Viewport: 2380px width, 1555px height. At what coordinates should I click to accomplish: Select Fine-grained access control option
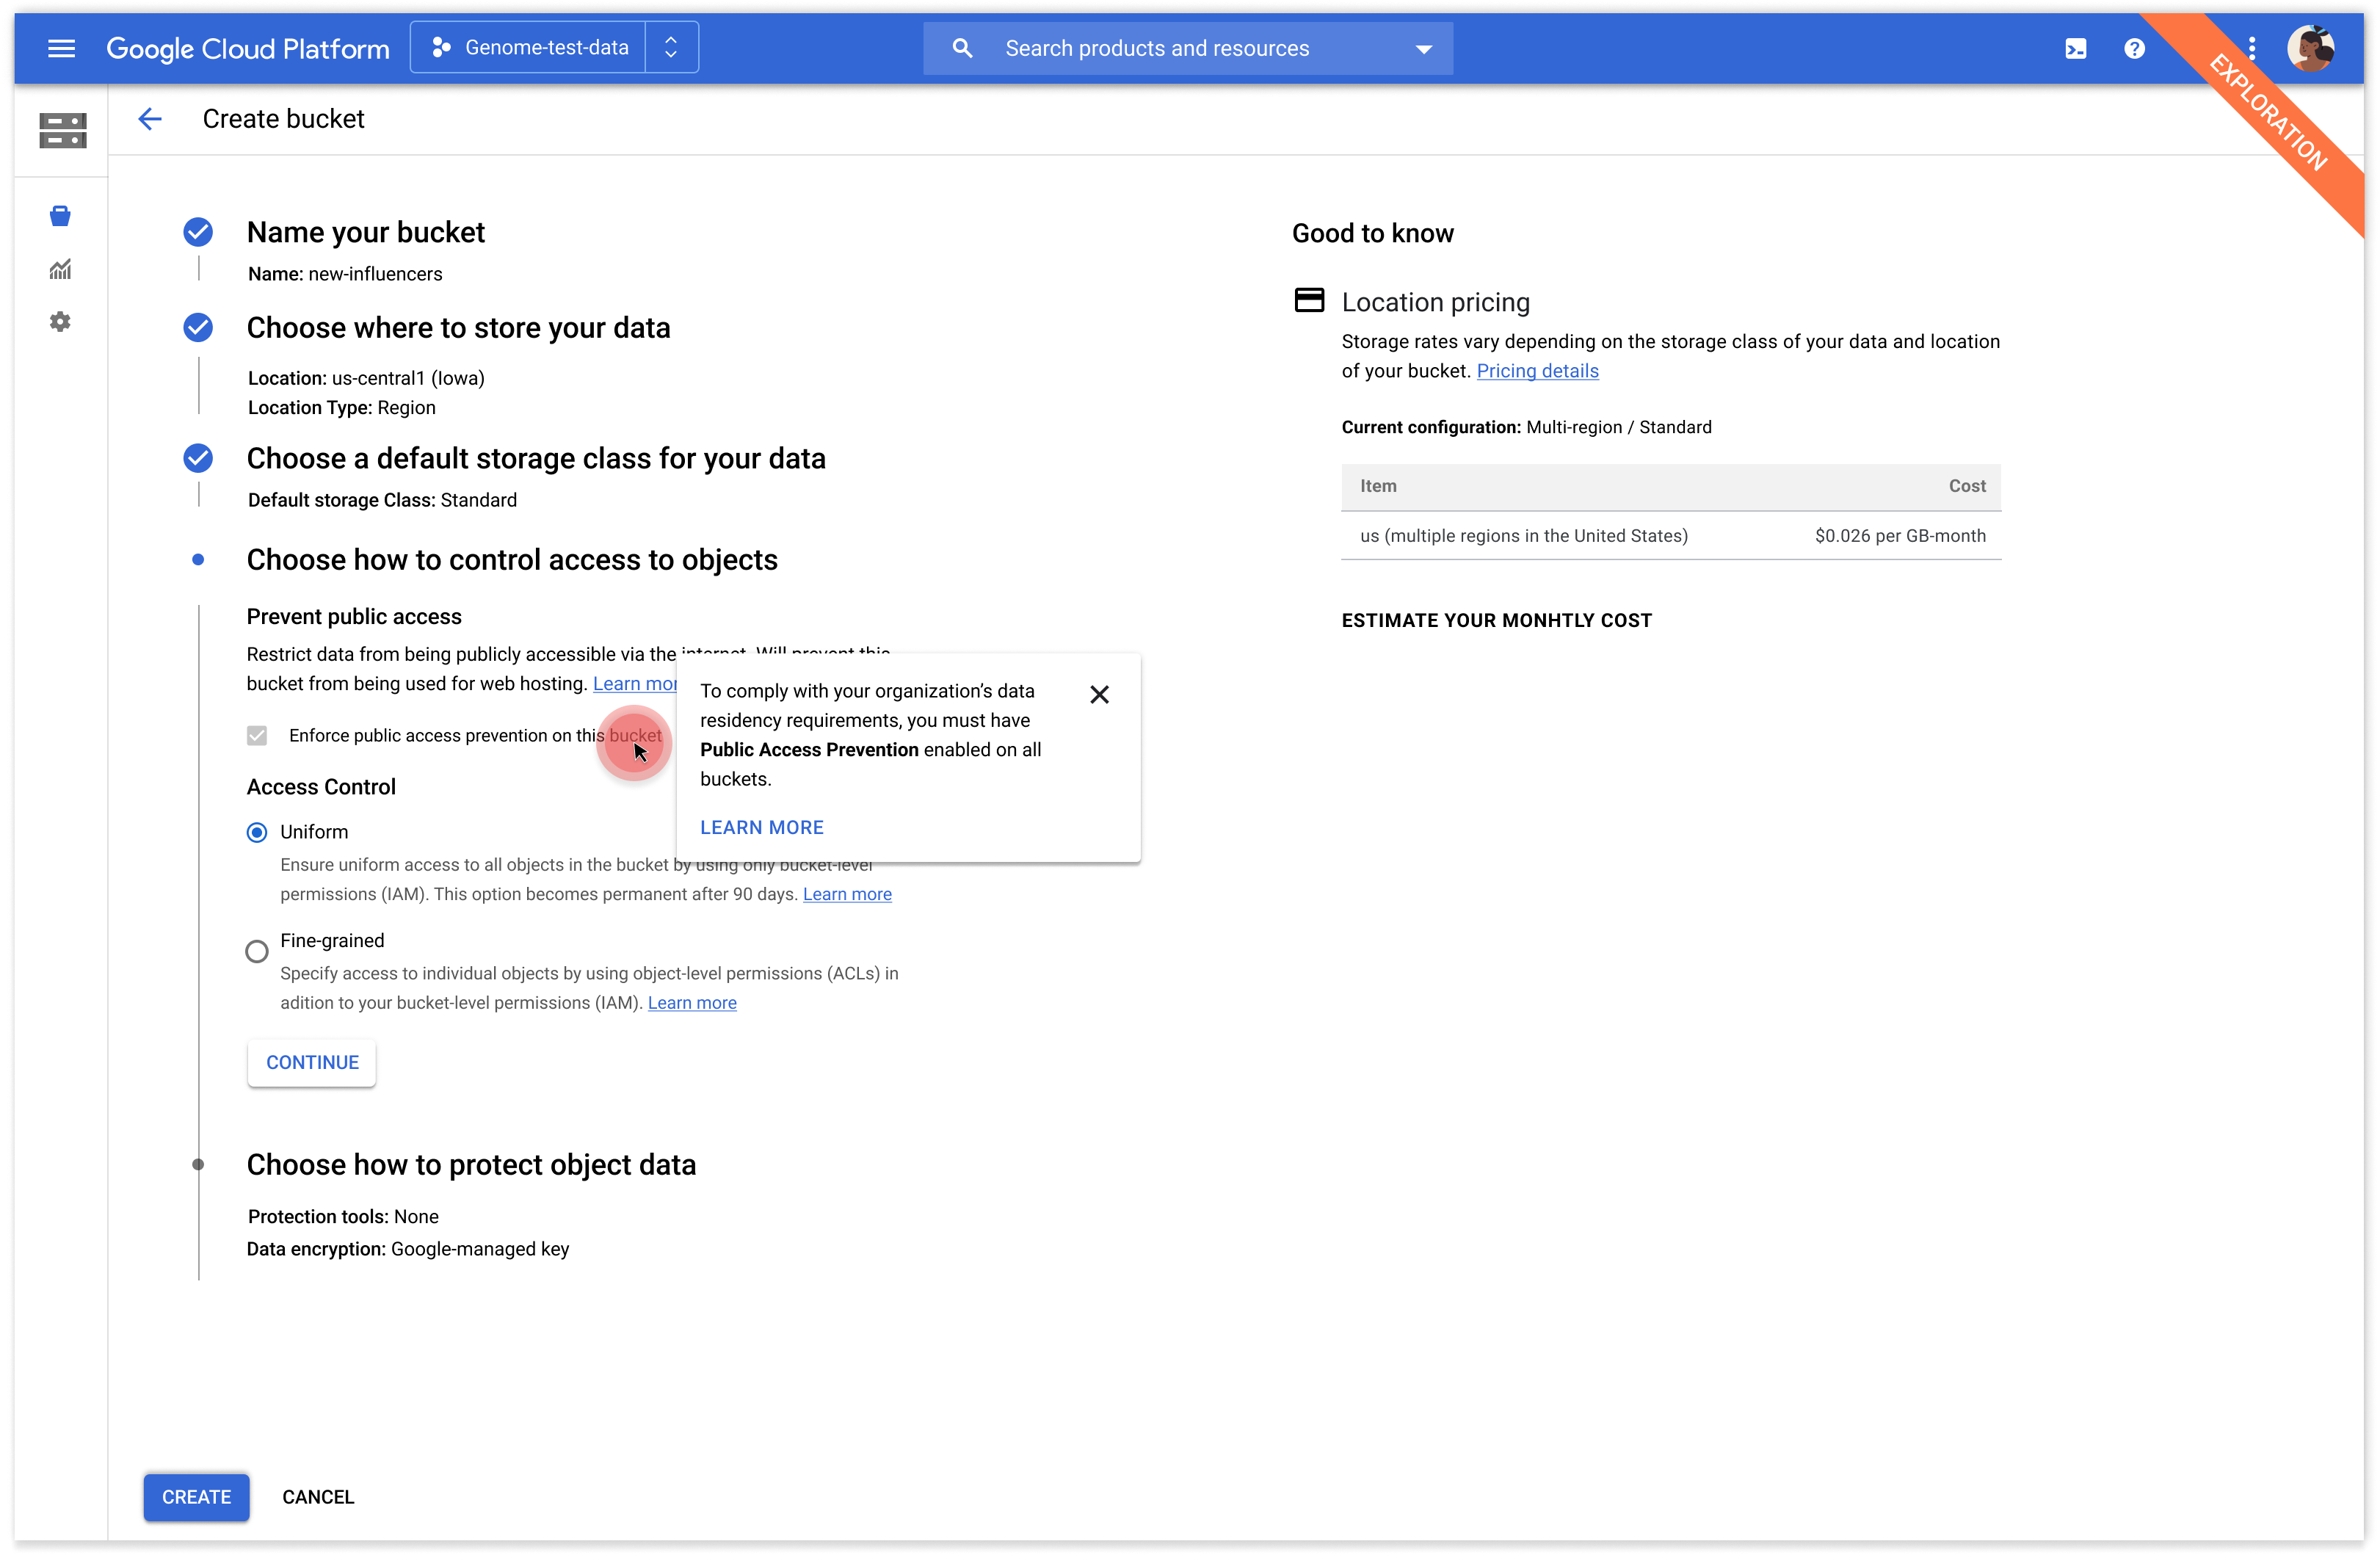tap(257, 951)
